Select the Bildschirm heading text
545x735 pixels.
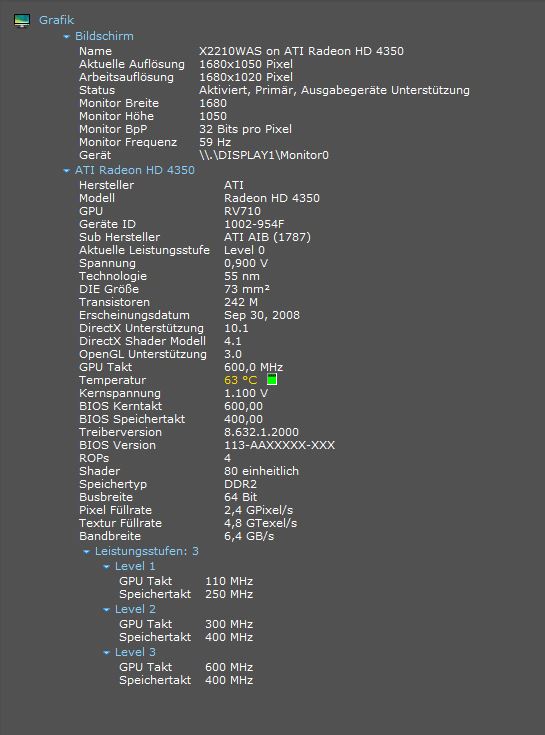click(x=104, y=36)
